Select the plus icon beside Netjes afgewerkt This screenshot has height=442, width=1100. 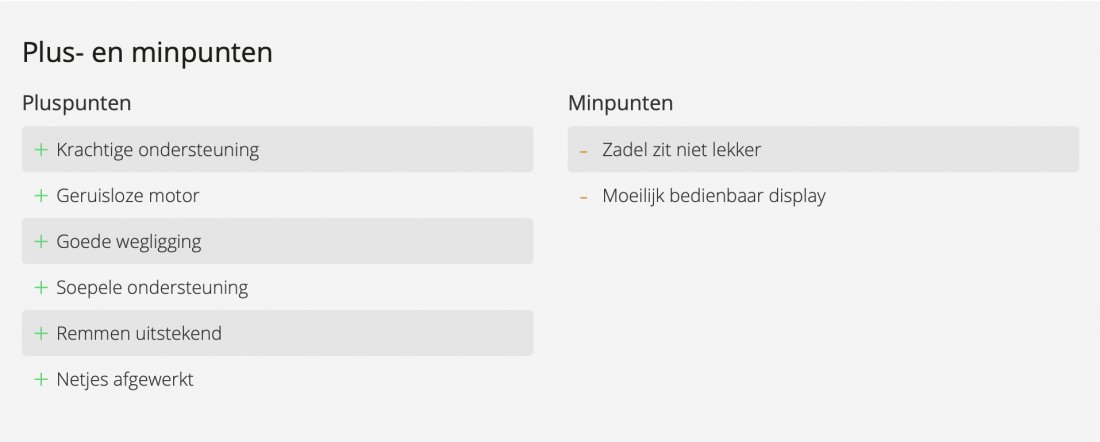pyautogui.click(x=41, y=380)
